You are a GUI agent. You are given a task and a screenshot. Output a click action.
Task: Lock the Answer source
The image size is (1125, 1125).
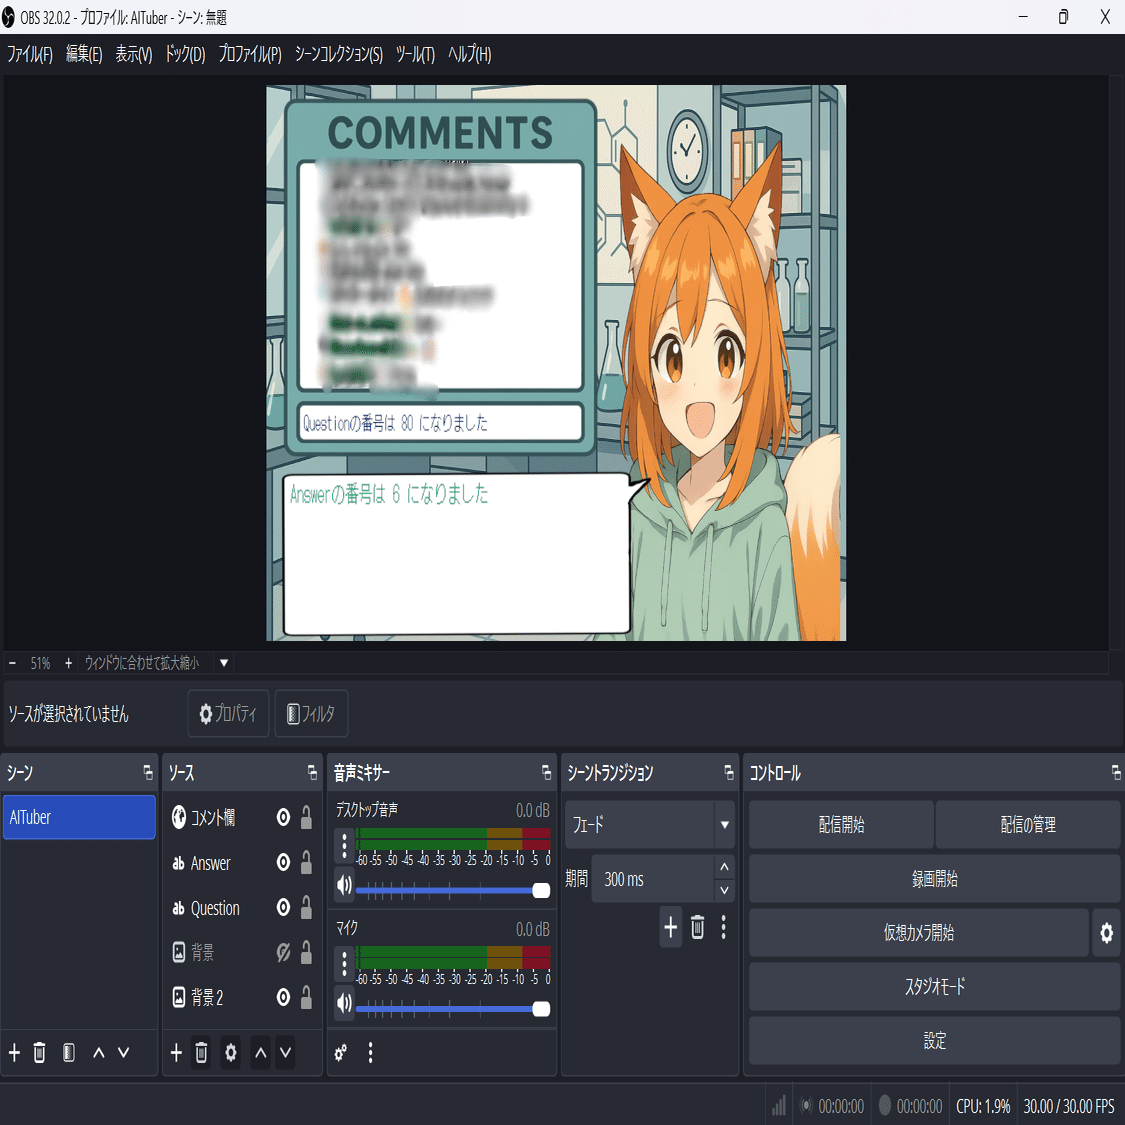point(304,863)
